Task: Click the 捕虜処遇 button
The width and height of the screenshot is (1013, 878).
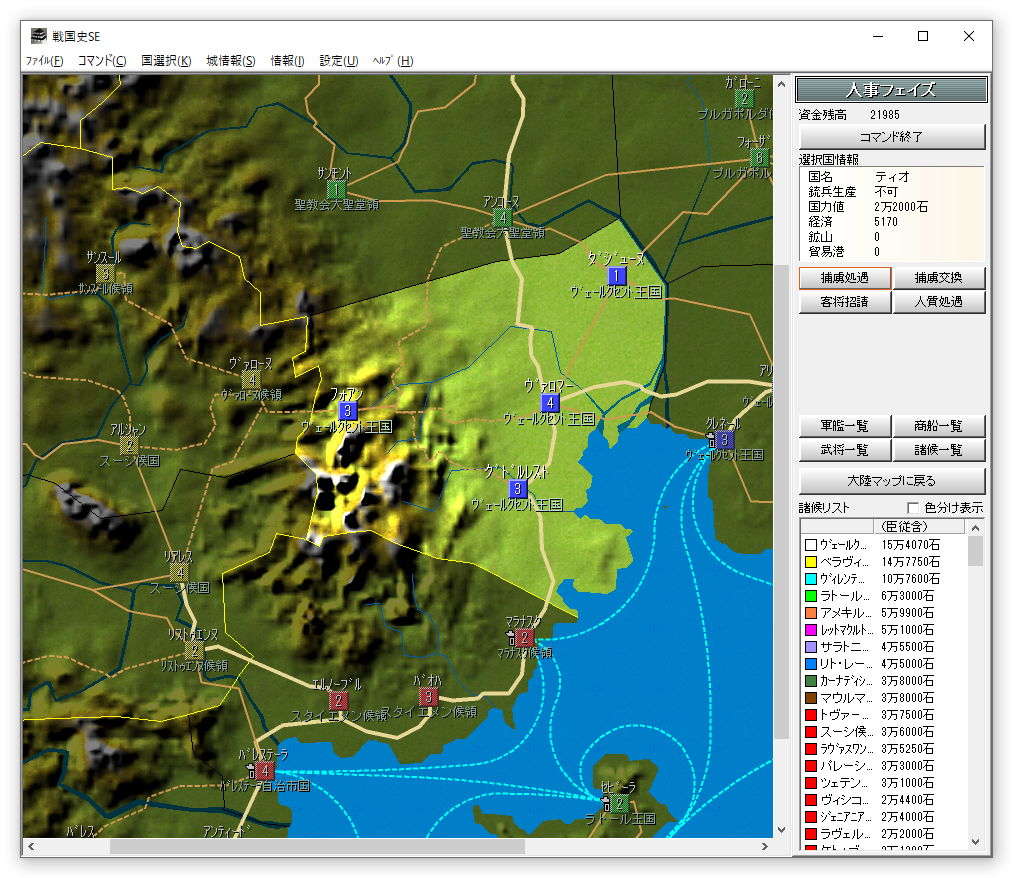Action: [x=844, y=278]
